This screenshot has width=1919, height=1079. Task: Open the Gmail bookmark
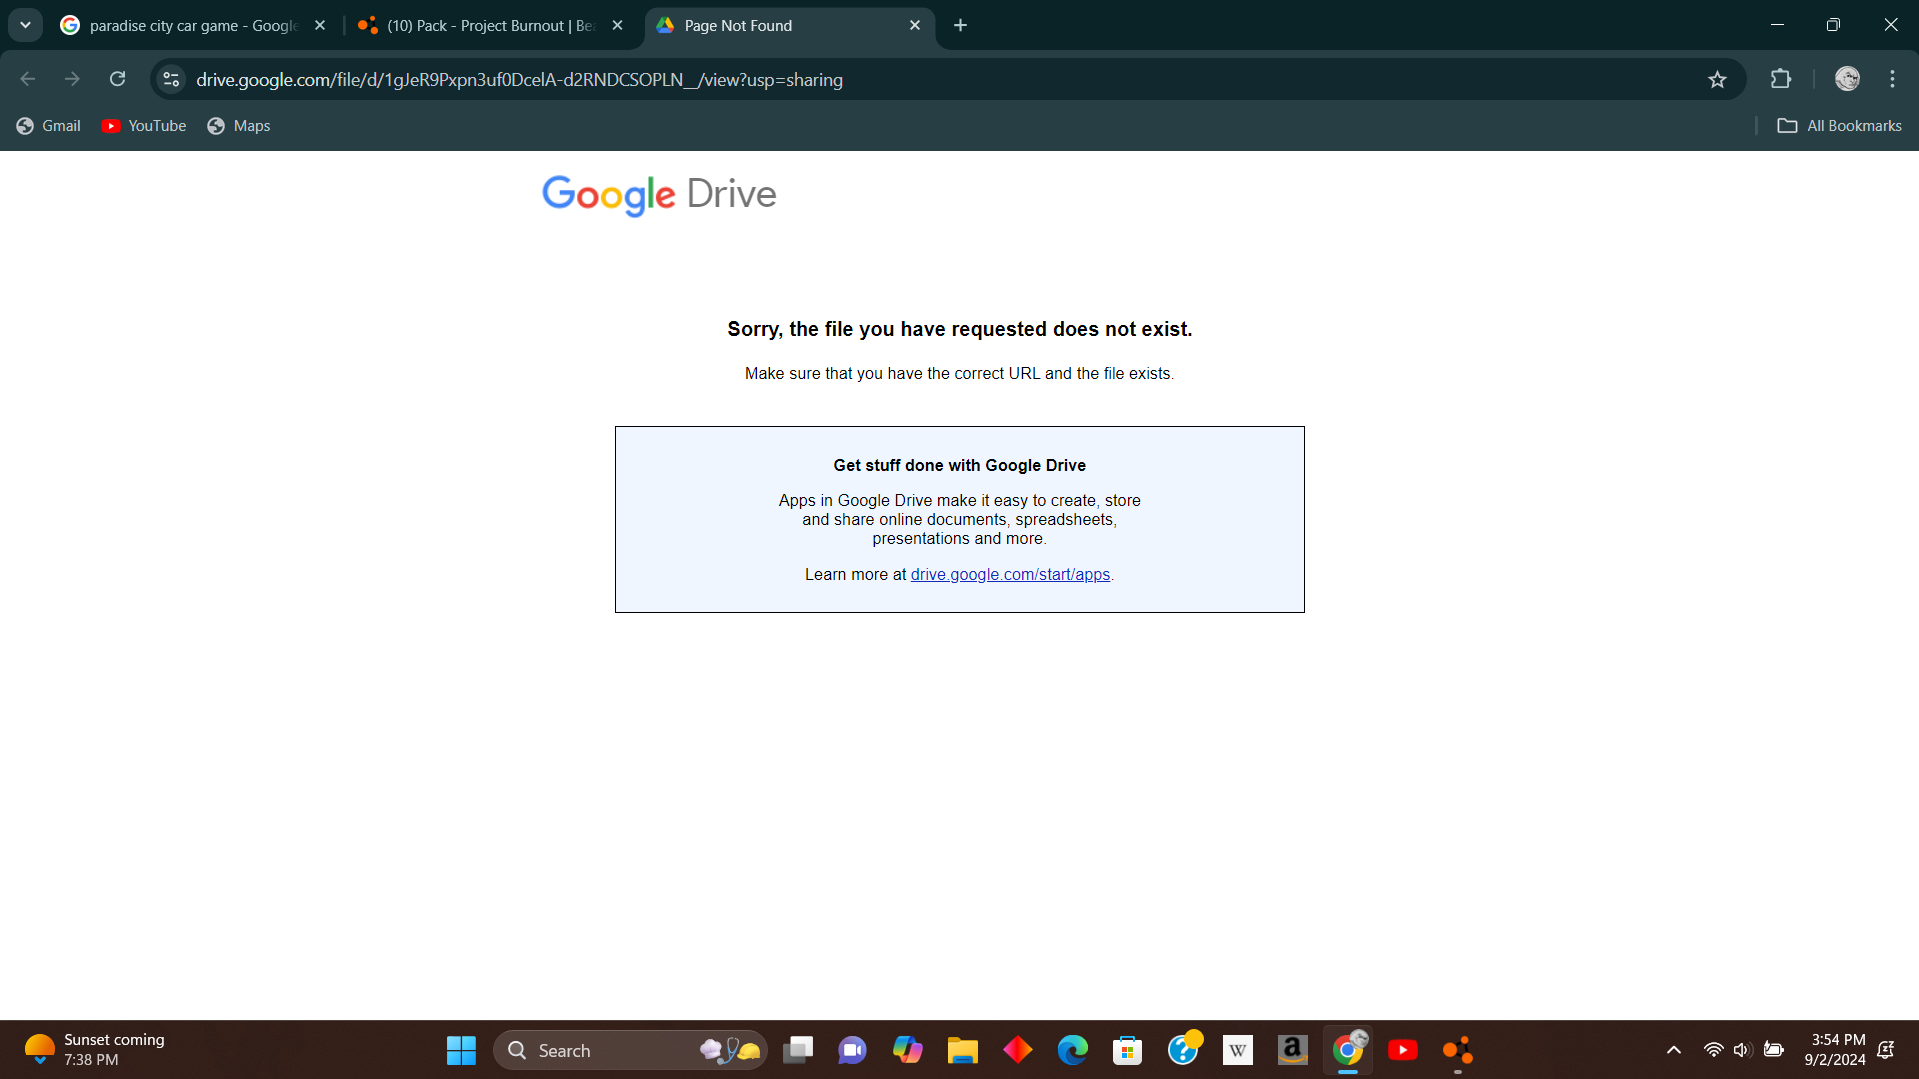pos(49,126)
